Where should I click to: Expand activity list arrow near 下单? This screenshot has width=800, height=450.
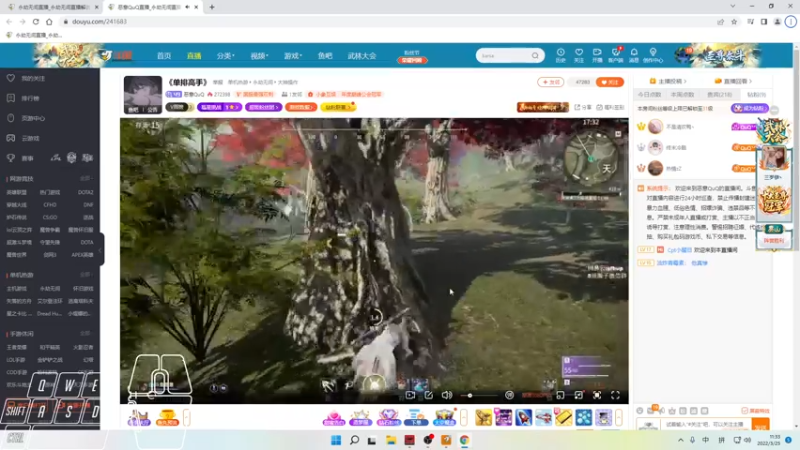pos(464,417)
